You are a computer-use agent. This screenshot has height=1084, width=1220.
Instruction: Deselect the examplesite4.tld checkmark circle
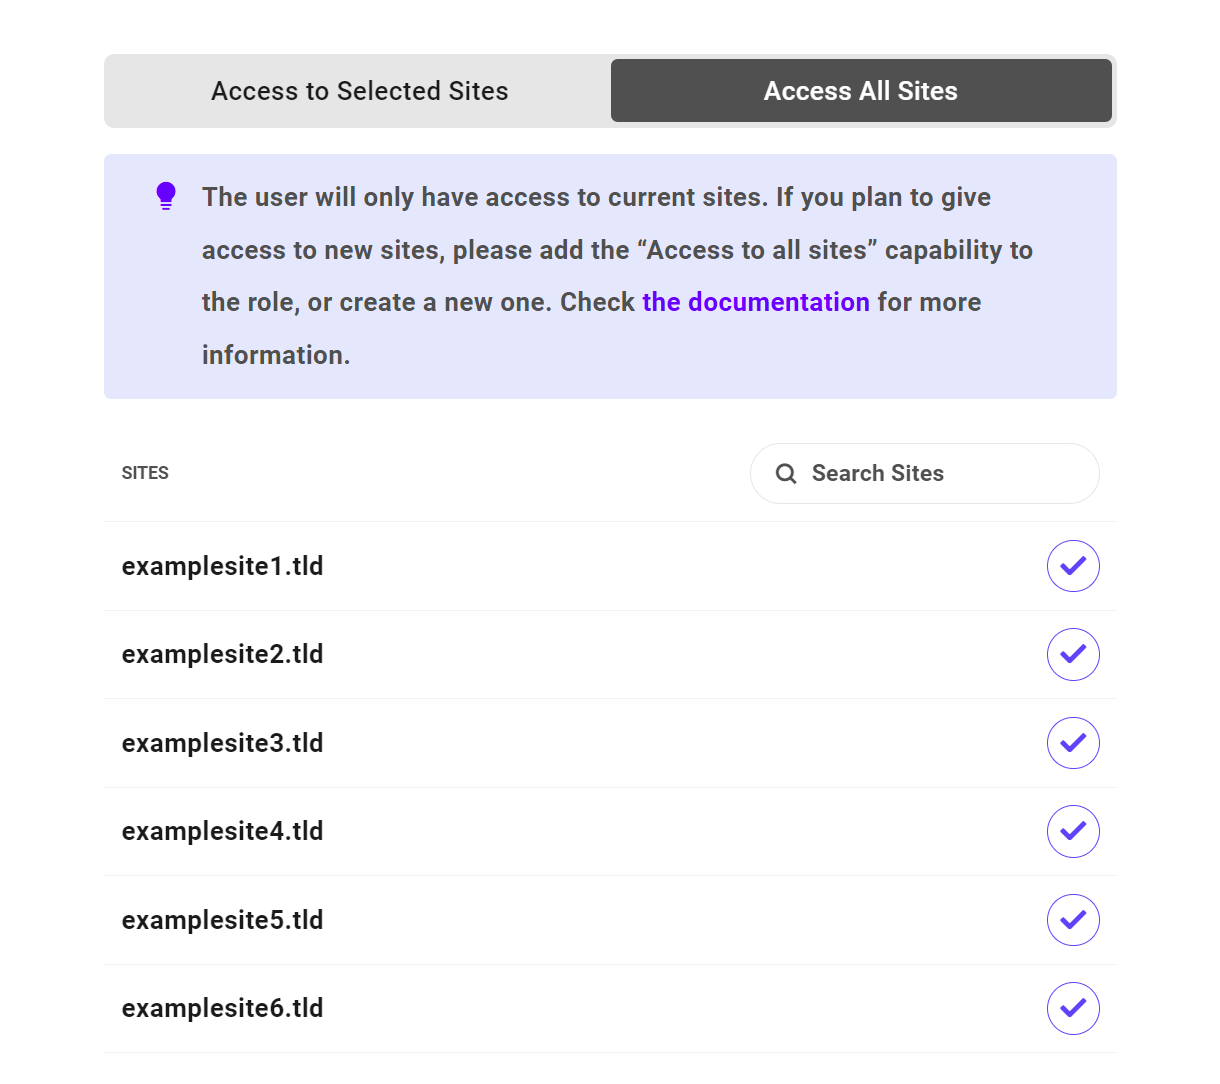click(1073, 831)
